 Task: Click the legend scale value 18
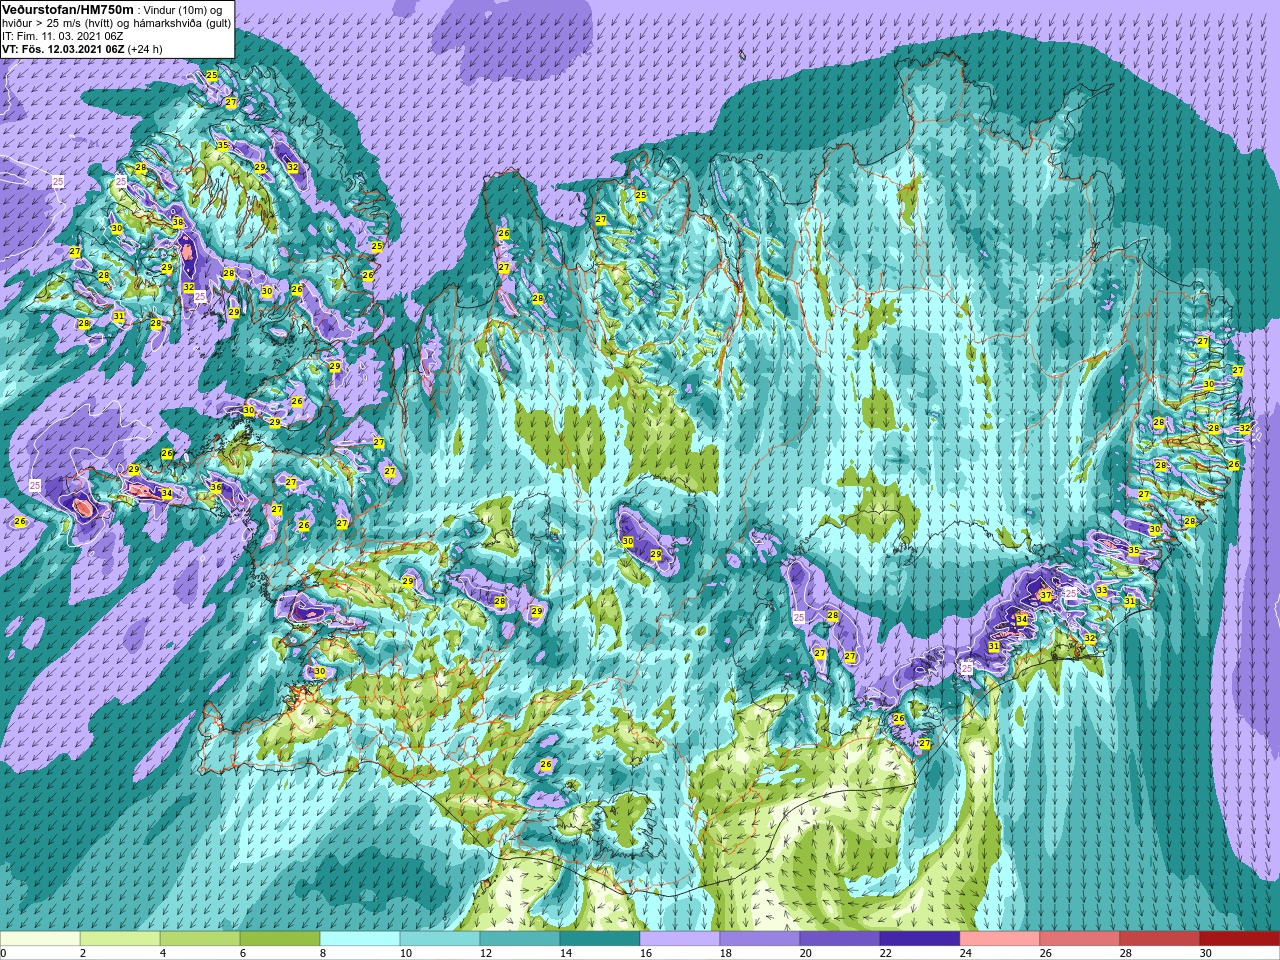[726, 953]
